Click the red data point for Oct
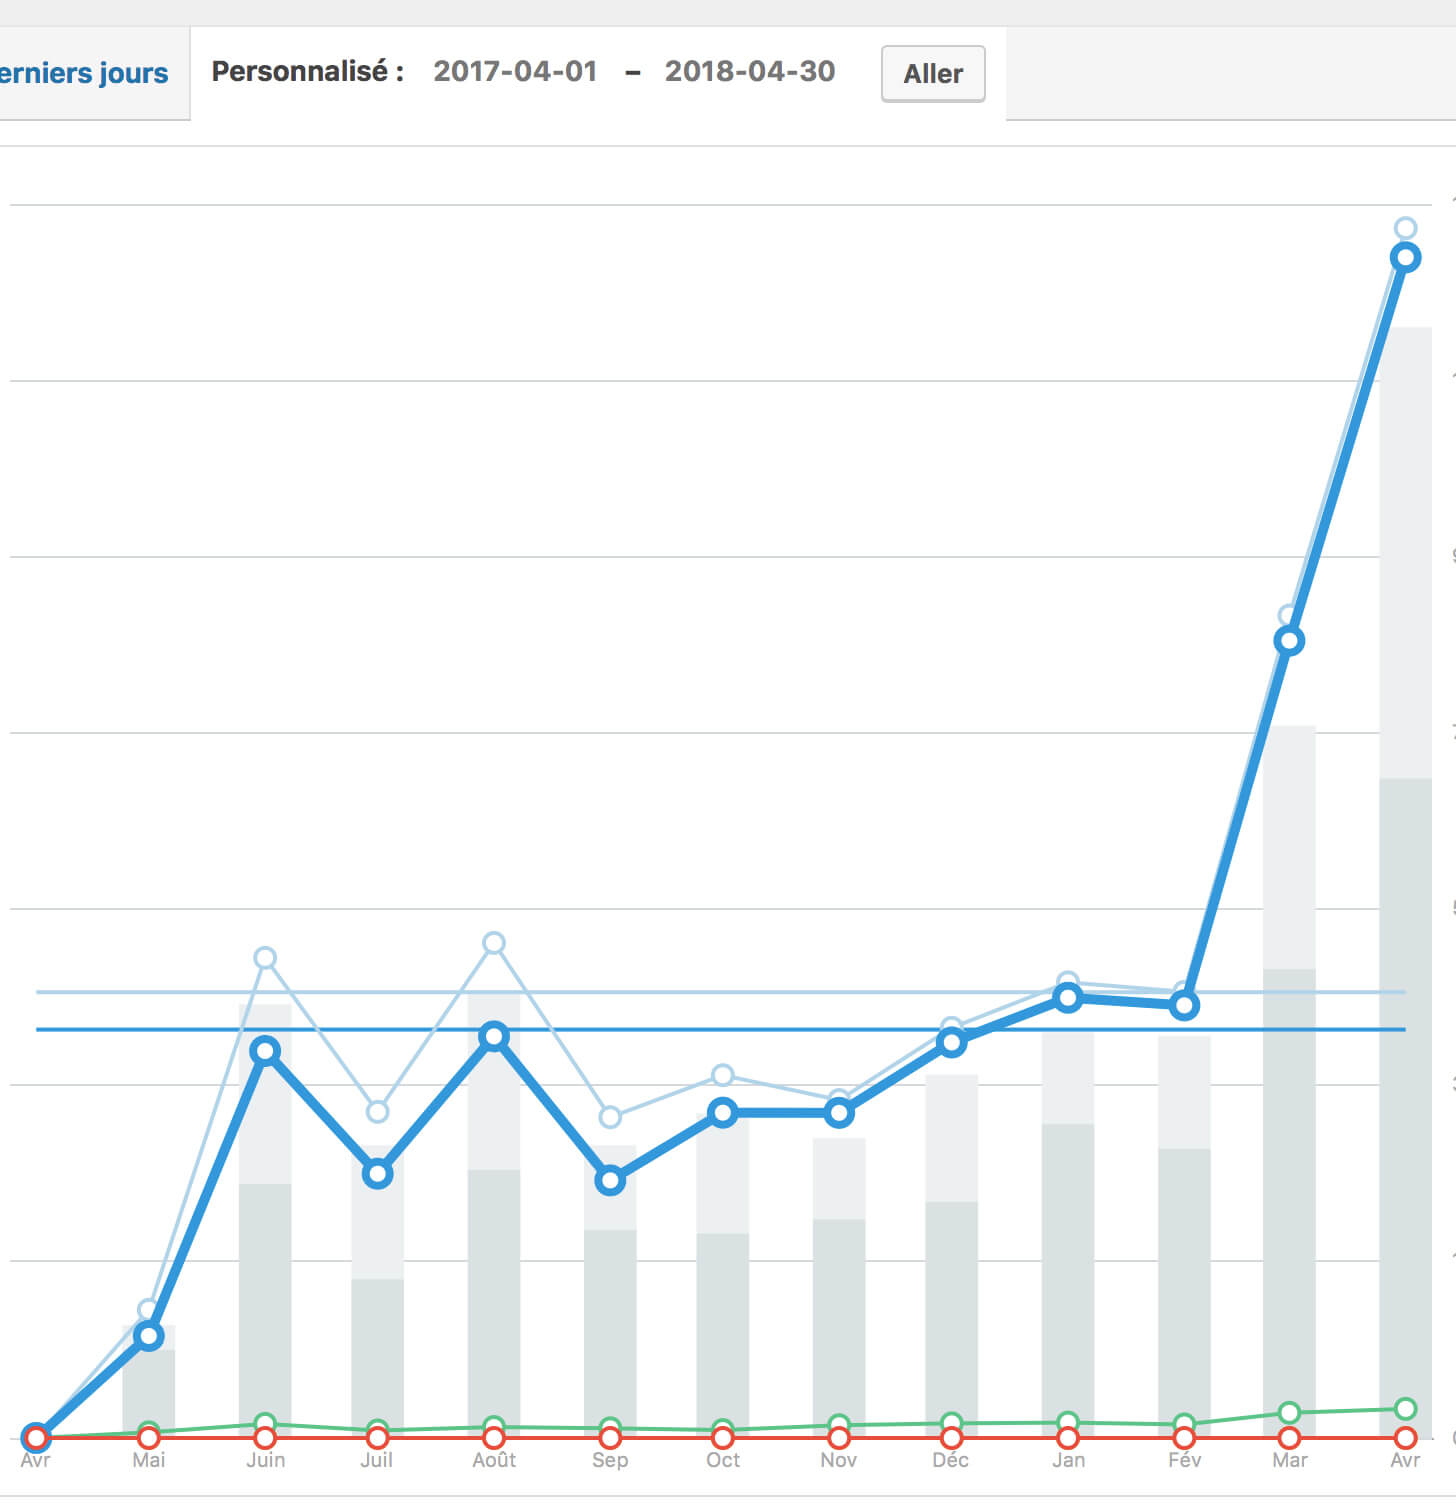 [x=723, y=1438]
